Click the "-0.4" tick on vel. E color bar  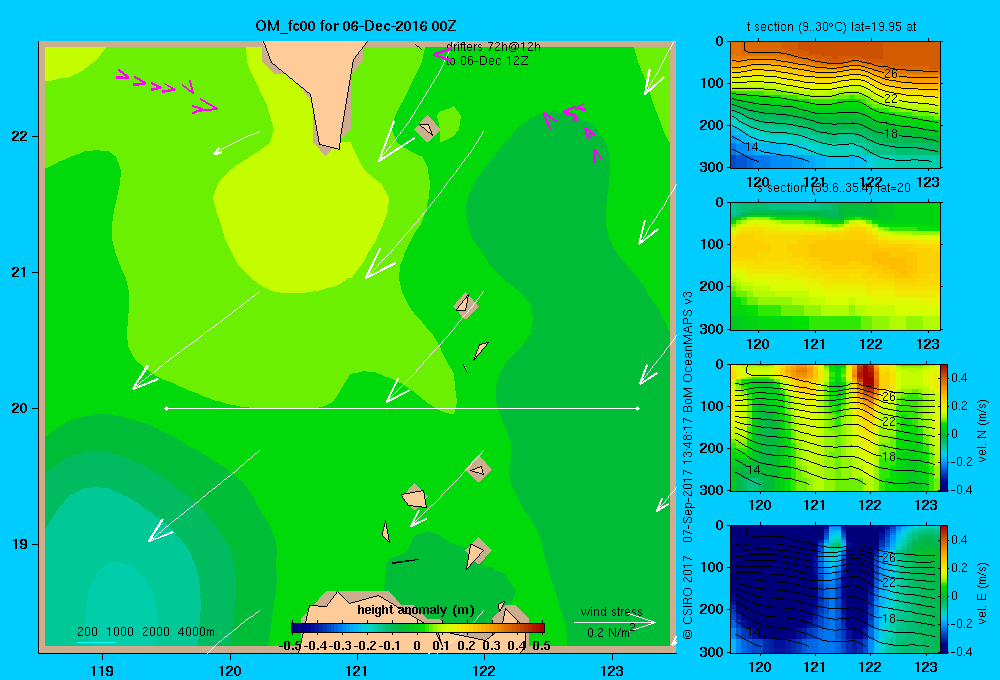pos(961,651)
